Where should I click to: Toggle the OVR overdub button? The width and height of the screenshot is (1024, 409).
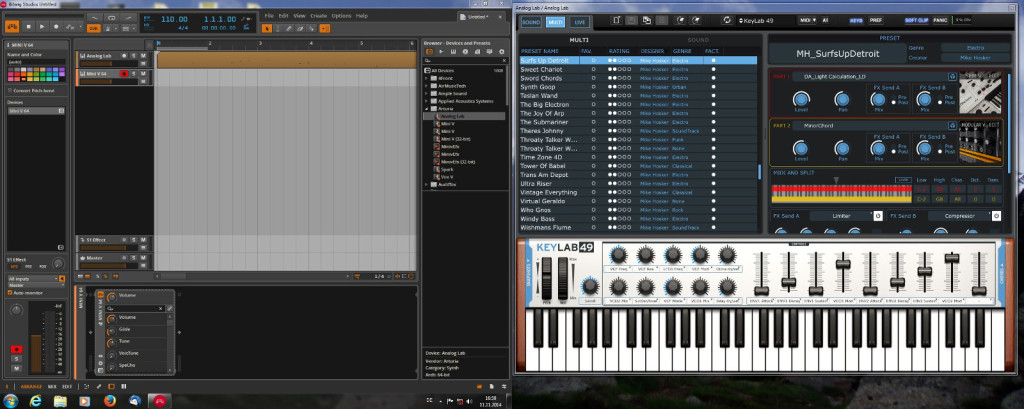point(93,29)
